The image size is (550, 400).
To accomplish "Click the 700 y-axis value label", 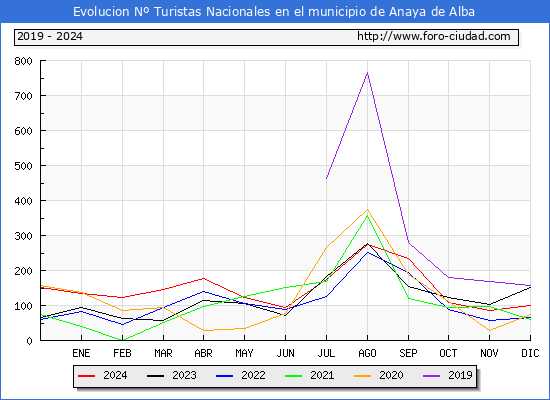I will point(24,96).
